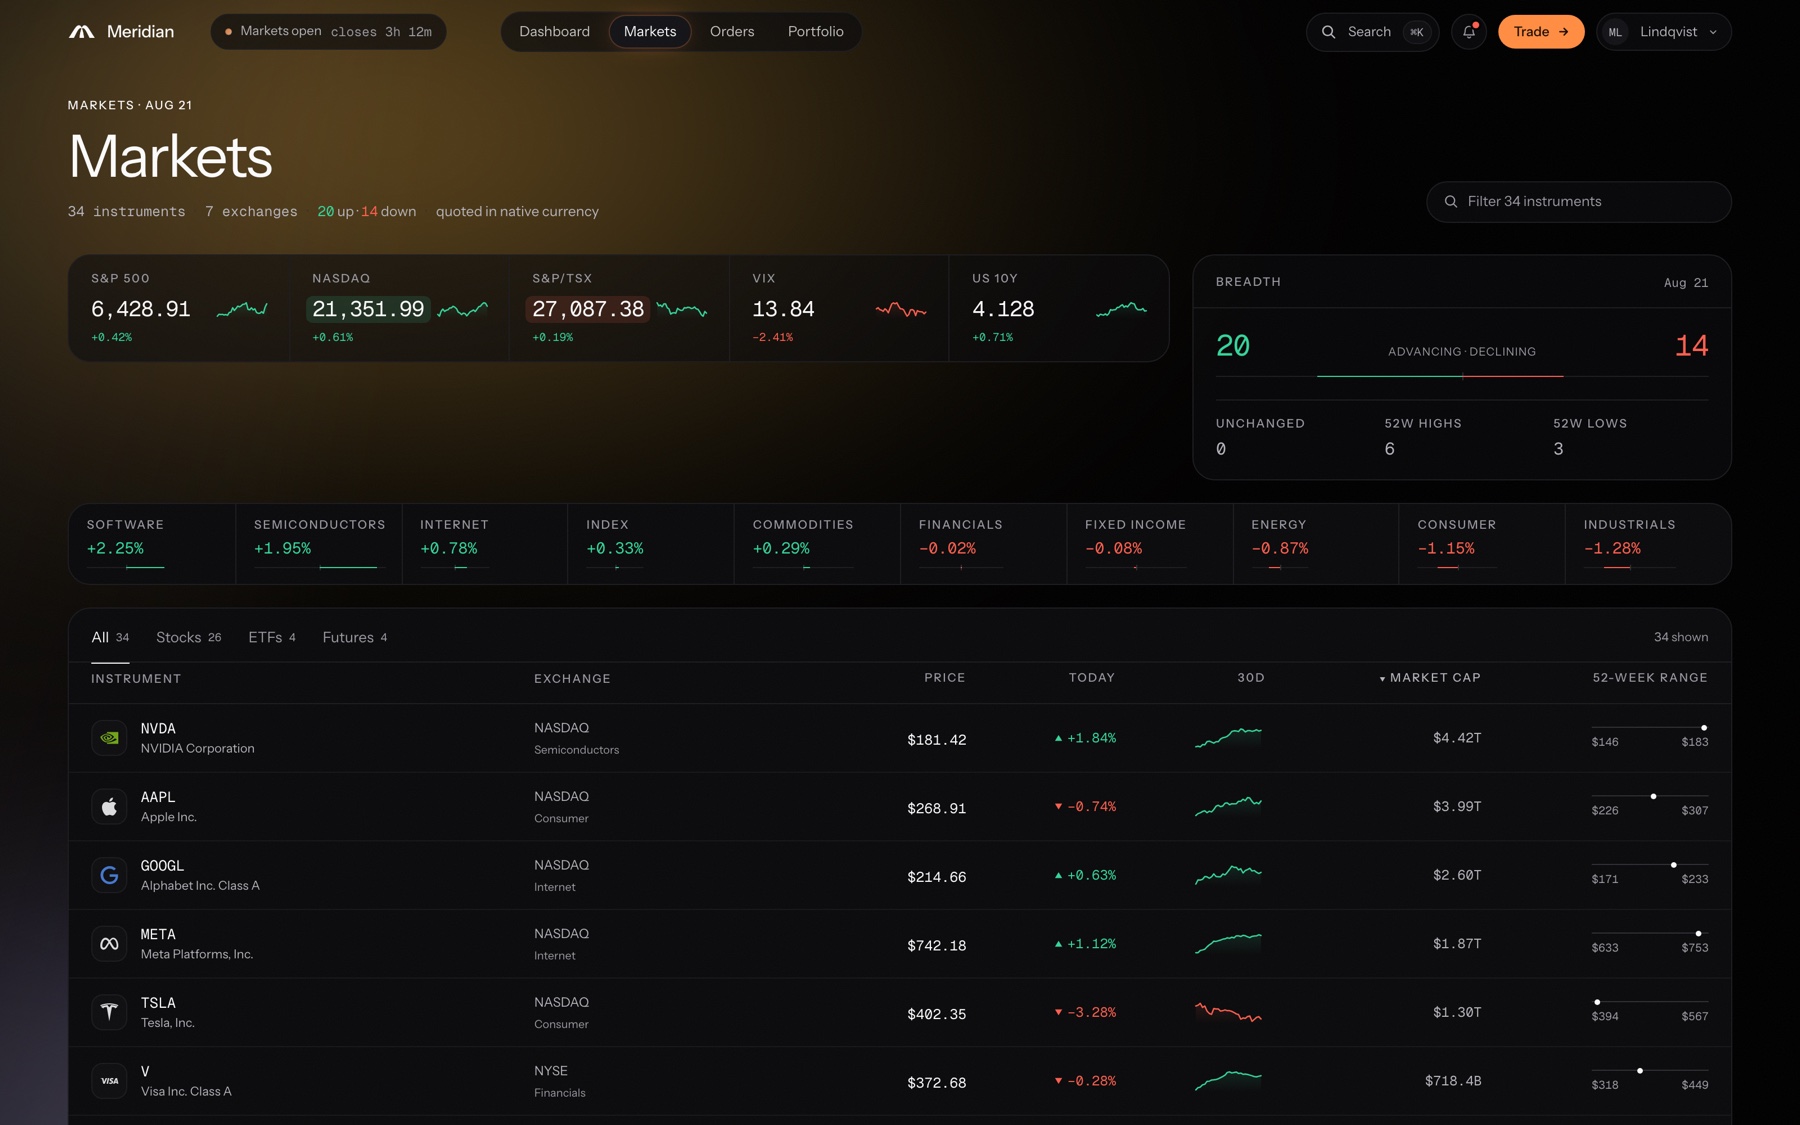This screenshot has height=1125, width=1800.
Task: Click the Meridian logo icon
Action: click(81, 32)
